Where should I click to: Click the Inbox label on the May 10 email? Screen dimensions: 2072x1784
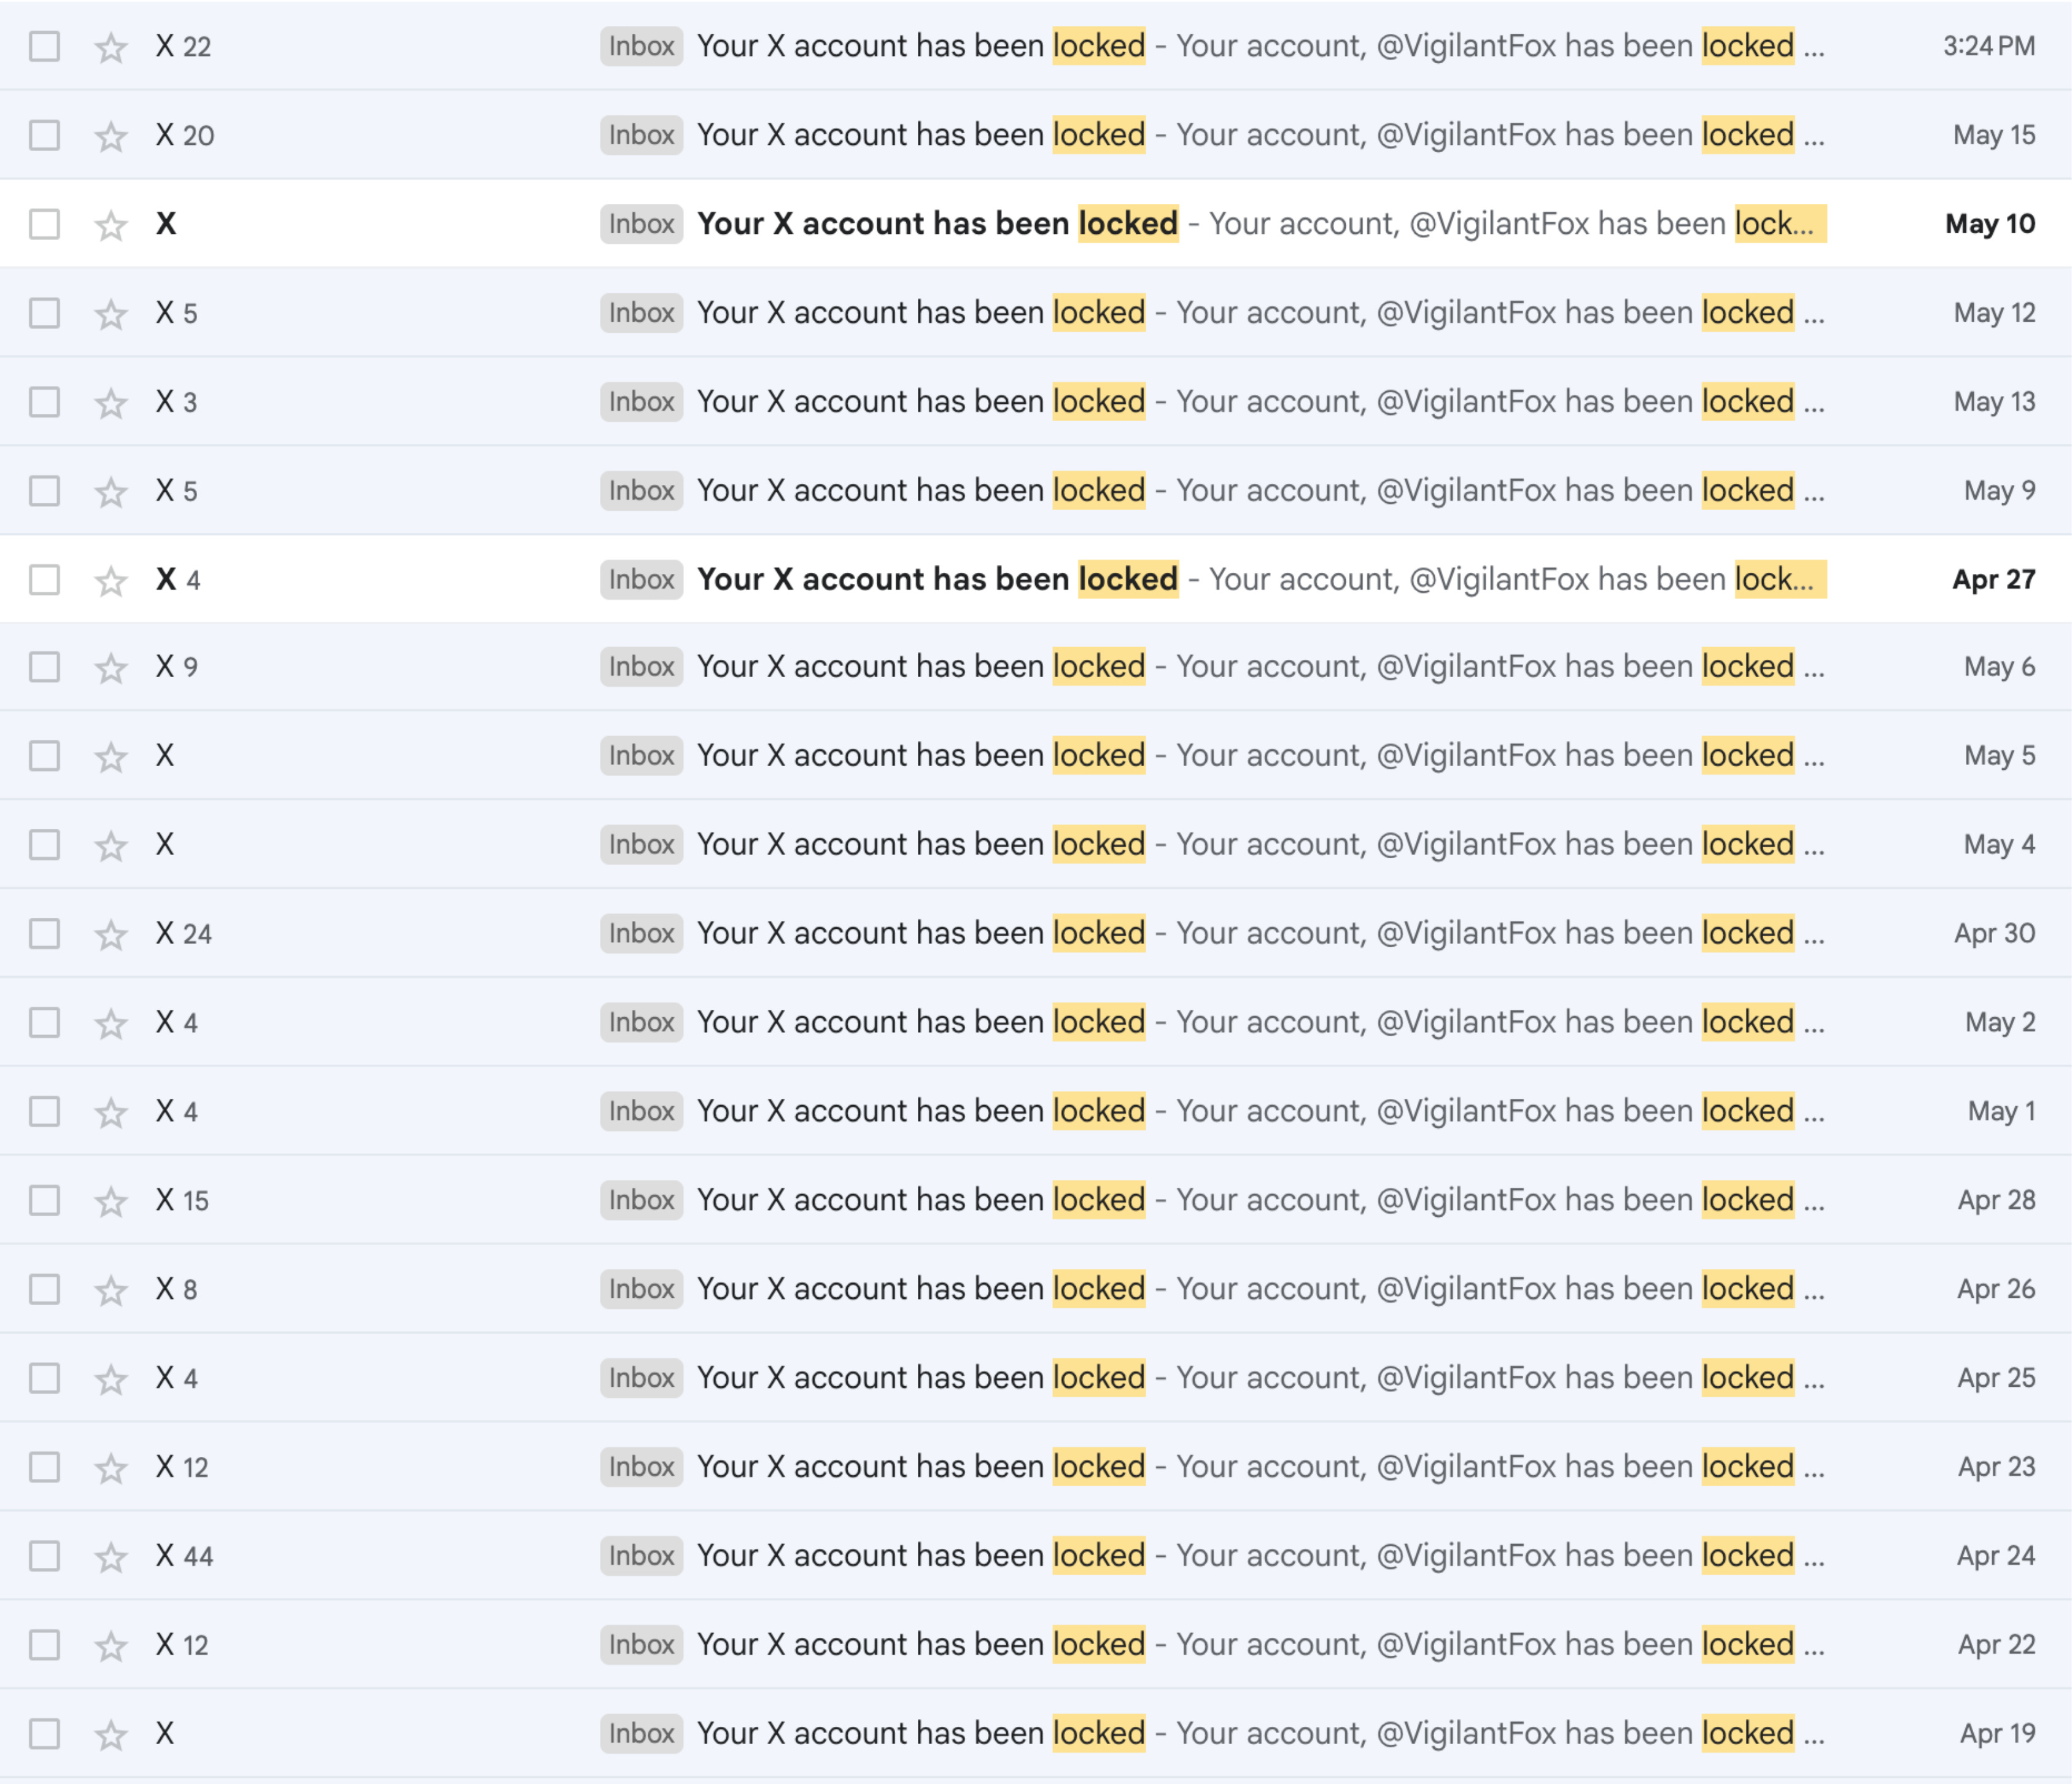pyautogui.click(x=641, y=224)
